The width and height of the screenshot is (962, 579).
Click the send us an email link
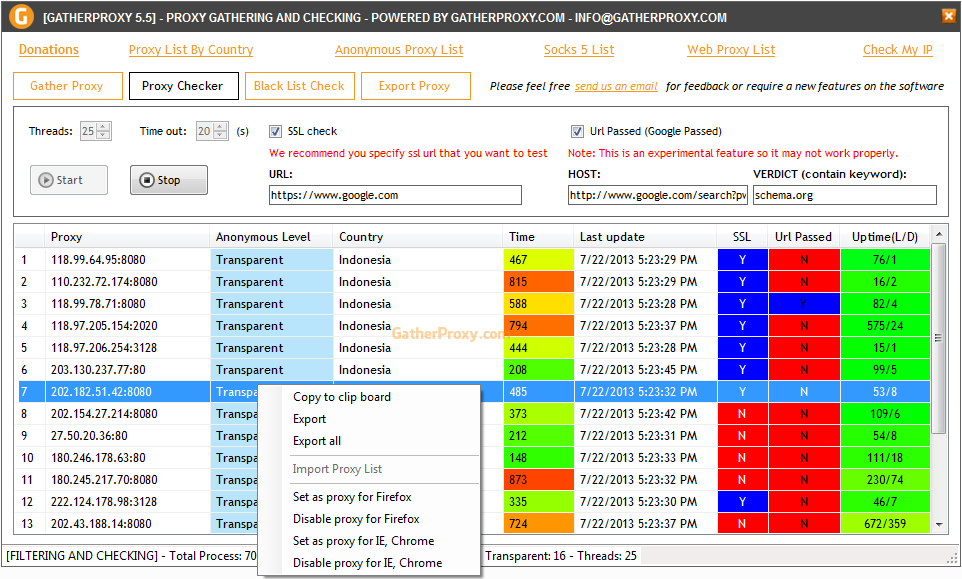click(x=615, y=86)
